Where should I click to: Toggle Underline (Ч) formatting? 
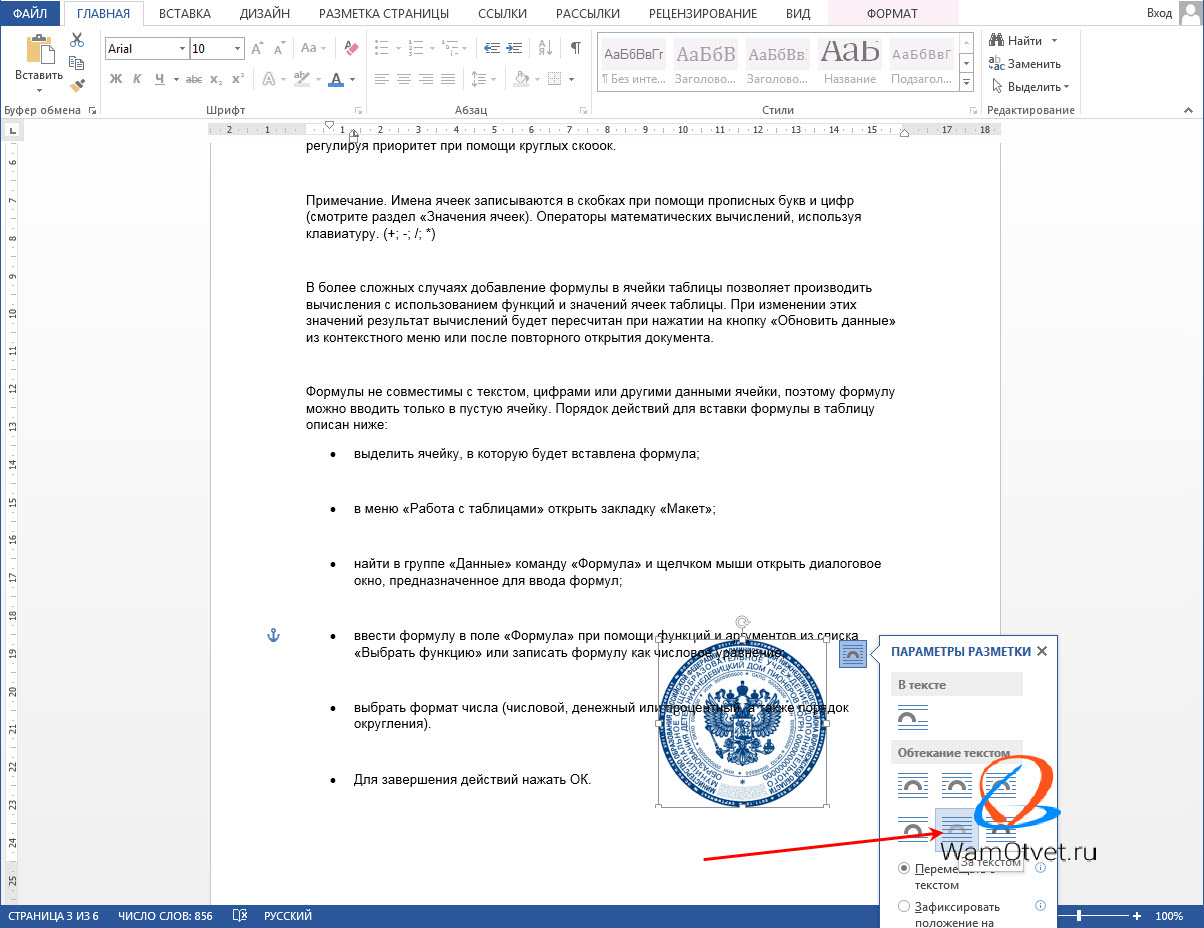coord(160,79)
